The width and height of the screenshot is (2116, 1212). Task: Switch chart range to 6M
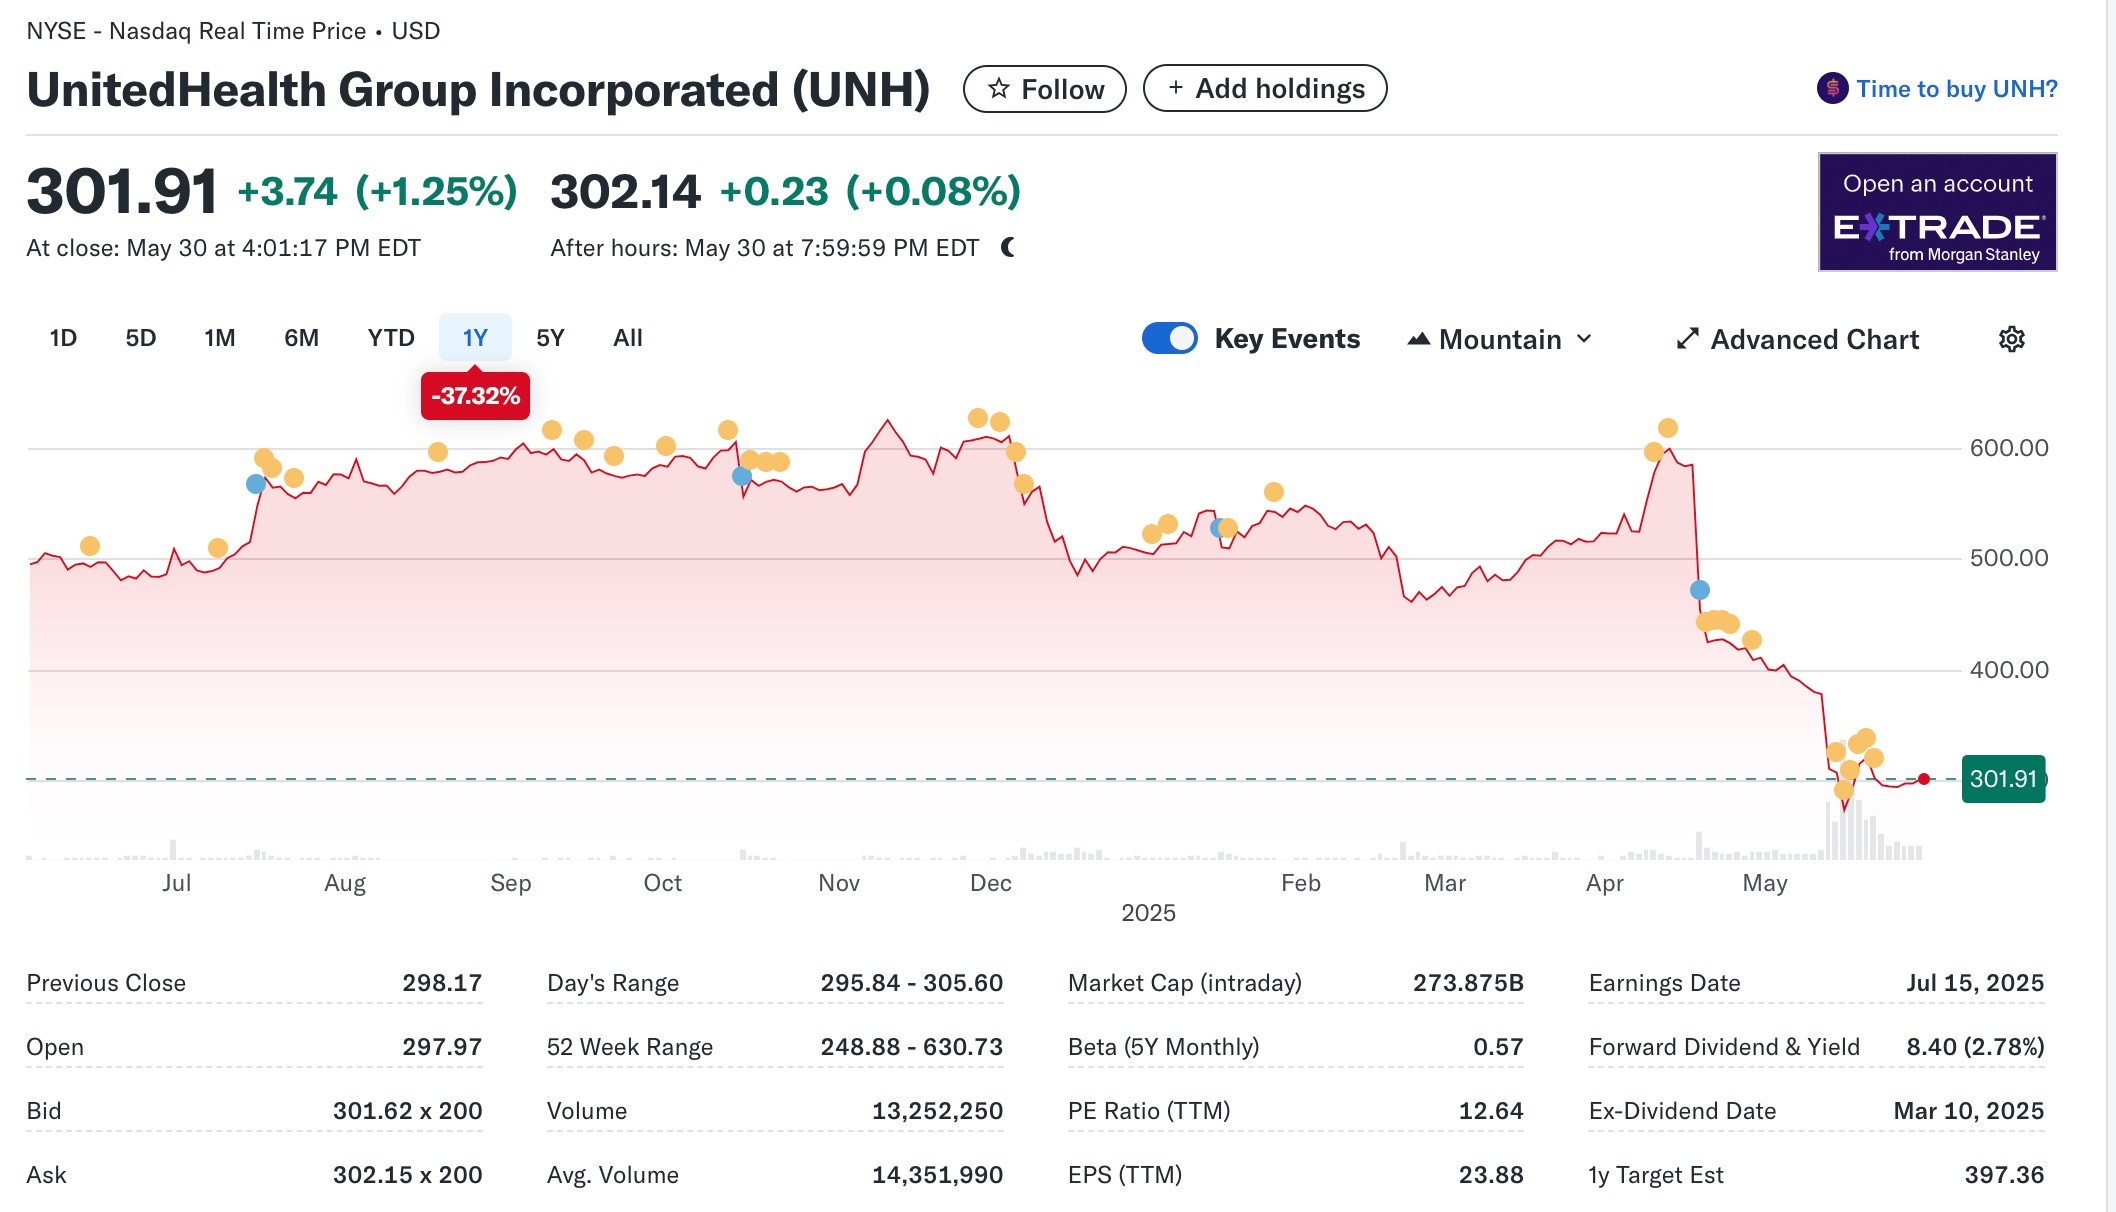click(x=301, y=338)
